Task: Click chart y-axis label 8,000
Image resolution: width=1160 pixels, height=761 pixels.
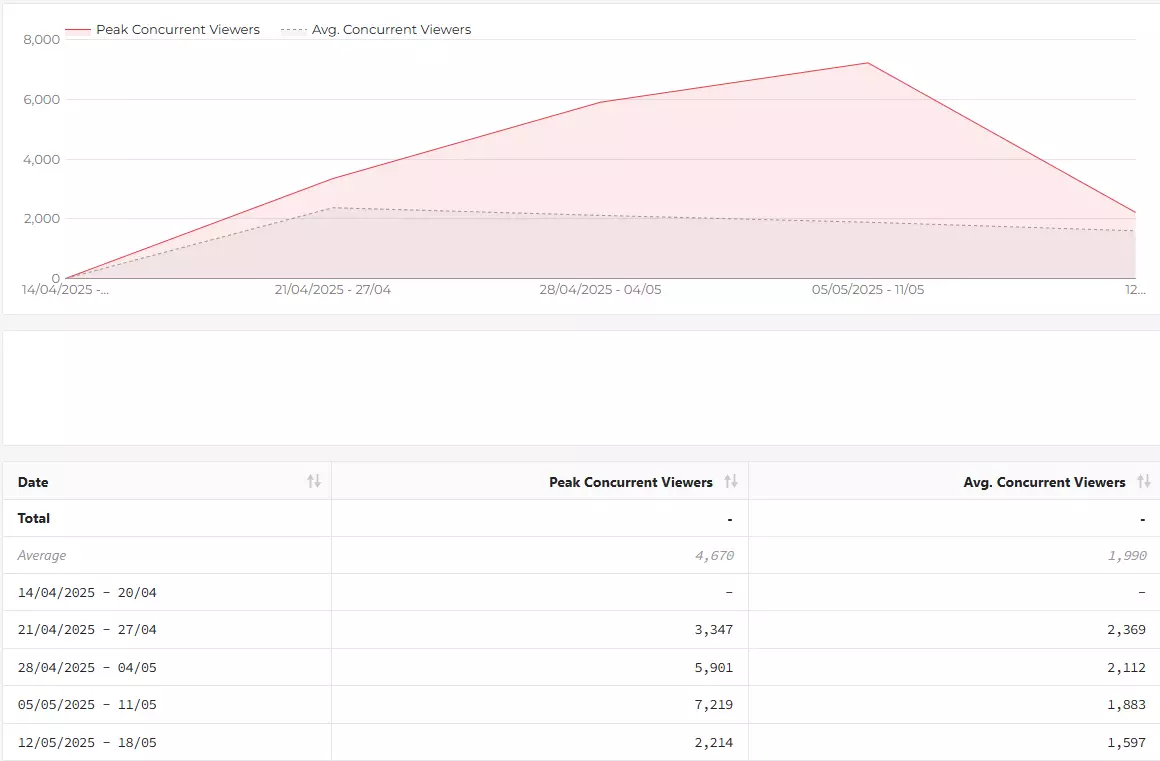Action: click(x=41, y=39)
